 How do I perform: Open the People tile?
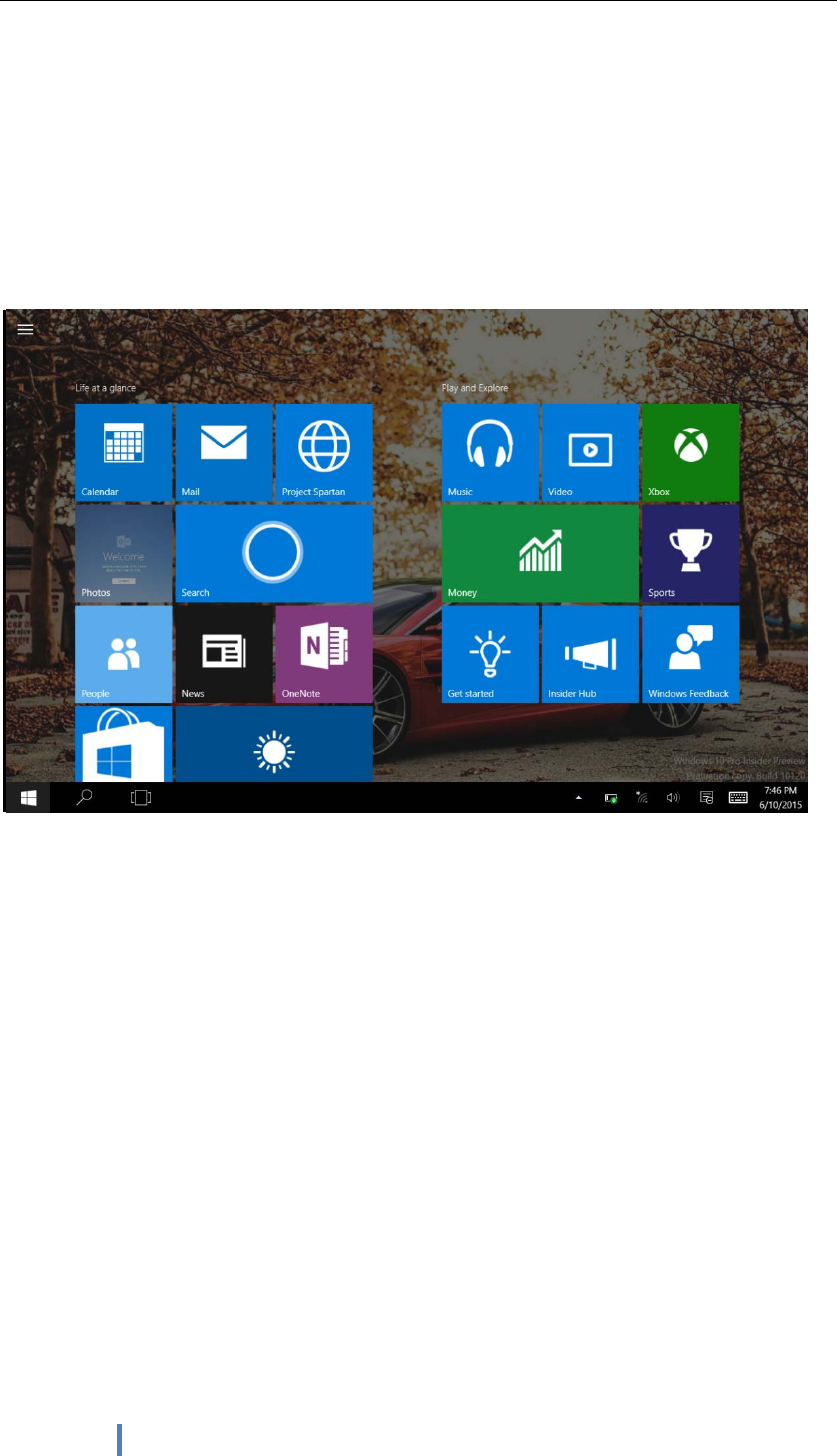point(124,654)
